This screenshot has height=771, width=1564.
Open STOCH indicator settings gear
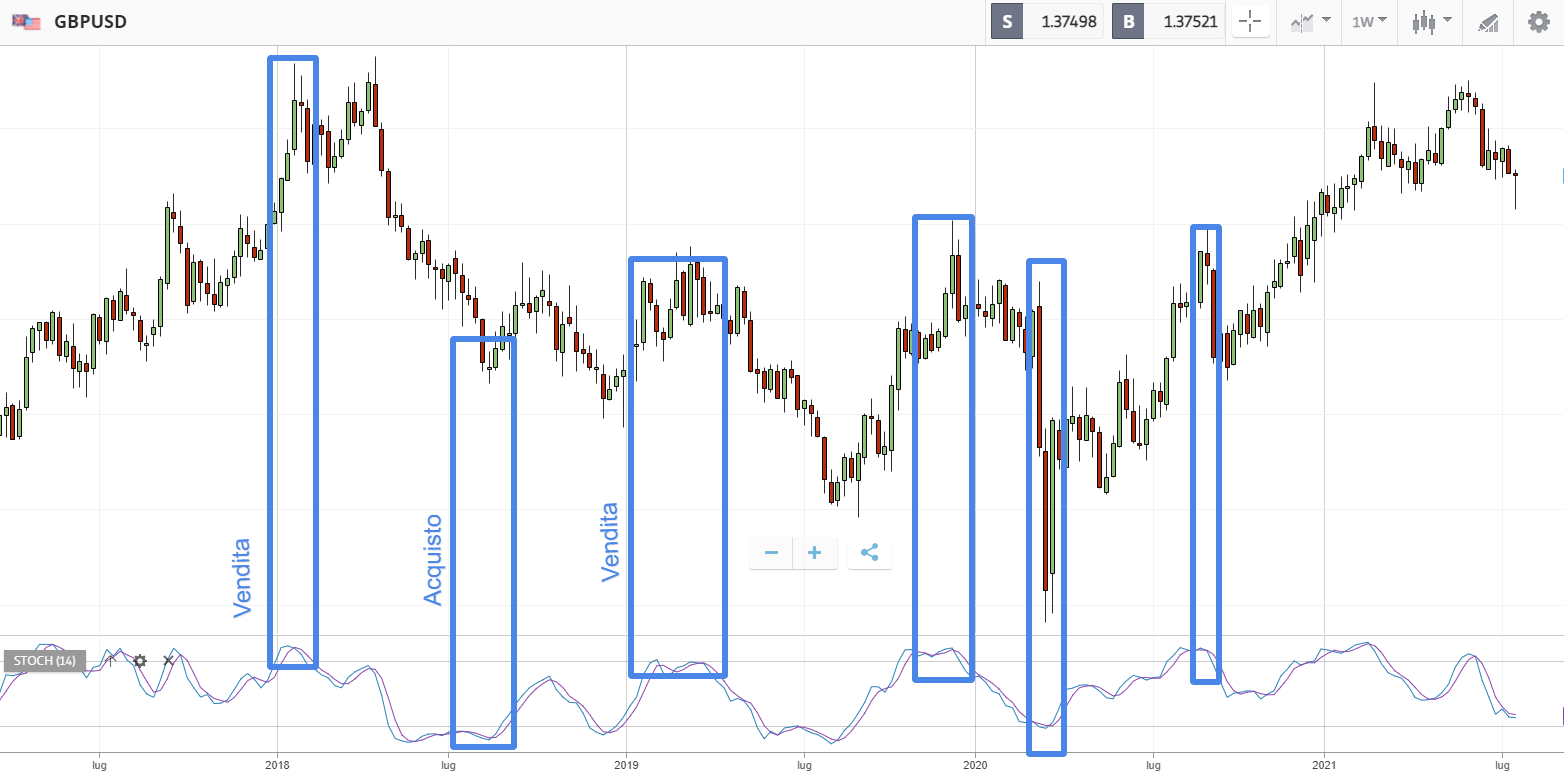pos(140,661)
